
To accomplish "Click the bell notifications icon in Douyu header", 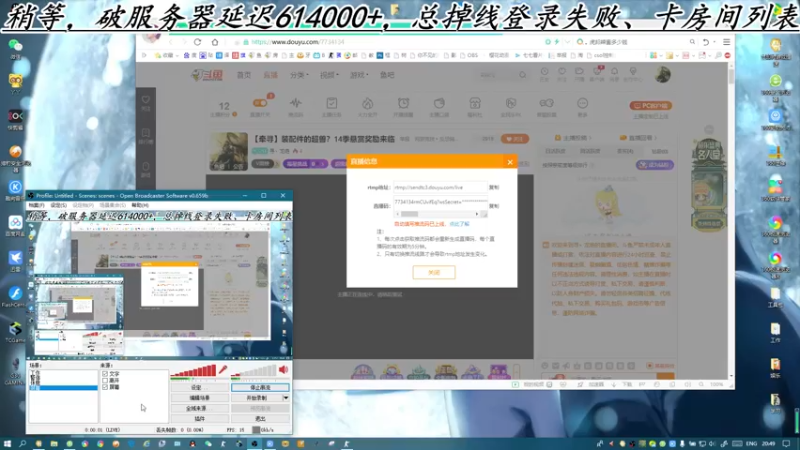I will tap(614, 72).
